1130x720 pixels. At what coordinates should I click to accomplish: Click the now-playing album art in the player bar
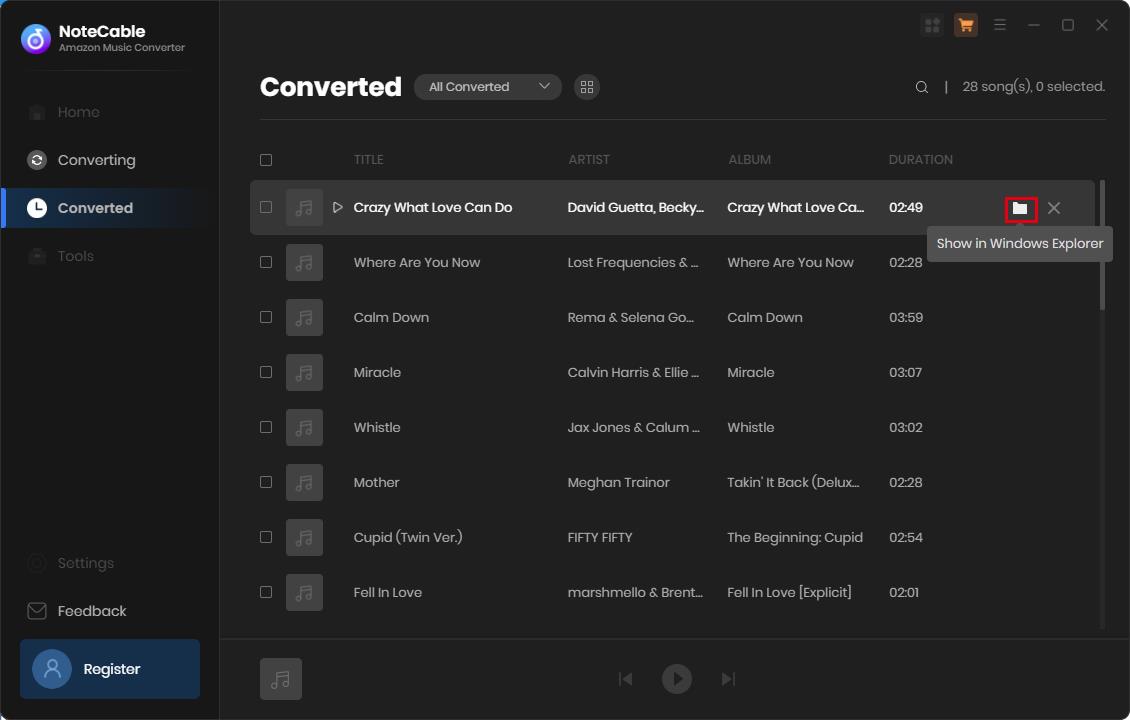coord(281,679)
